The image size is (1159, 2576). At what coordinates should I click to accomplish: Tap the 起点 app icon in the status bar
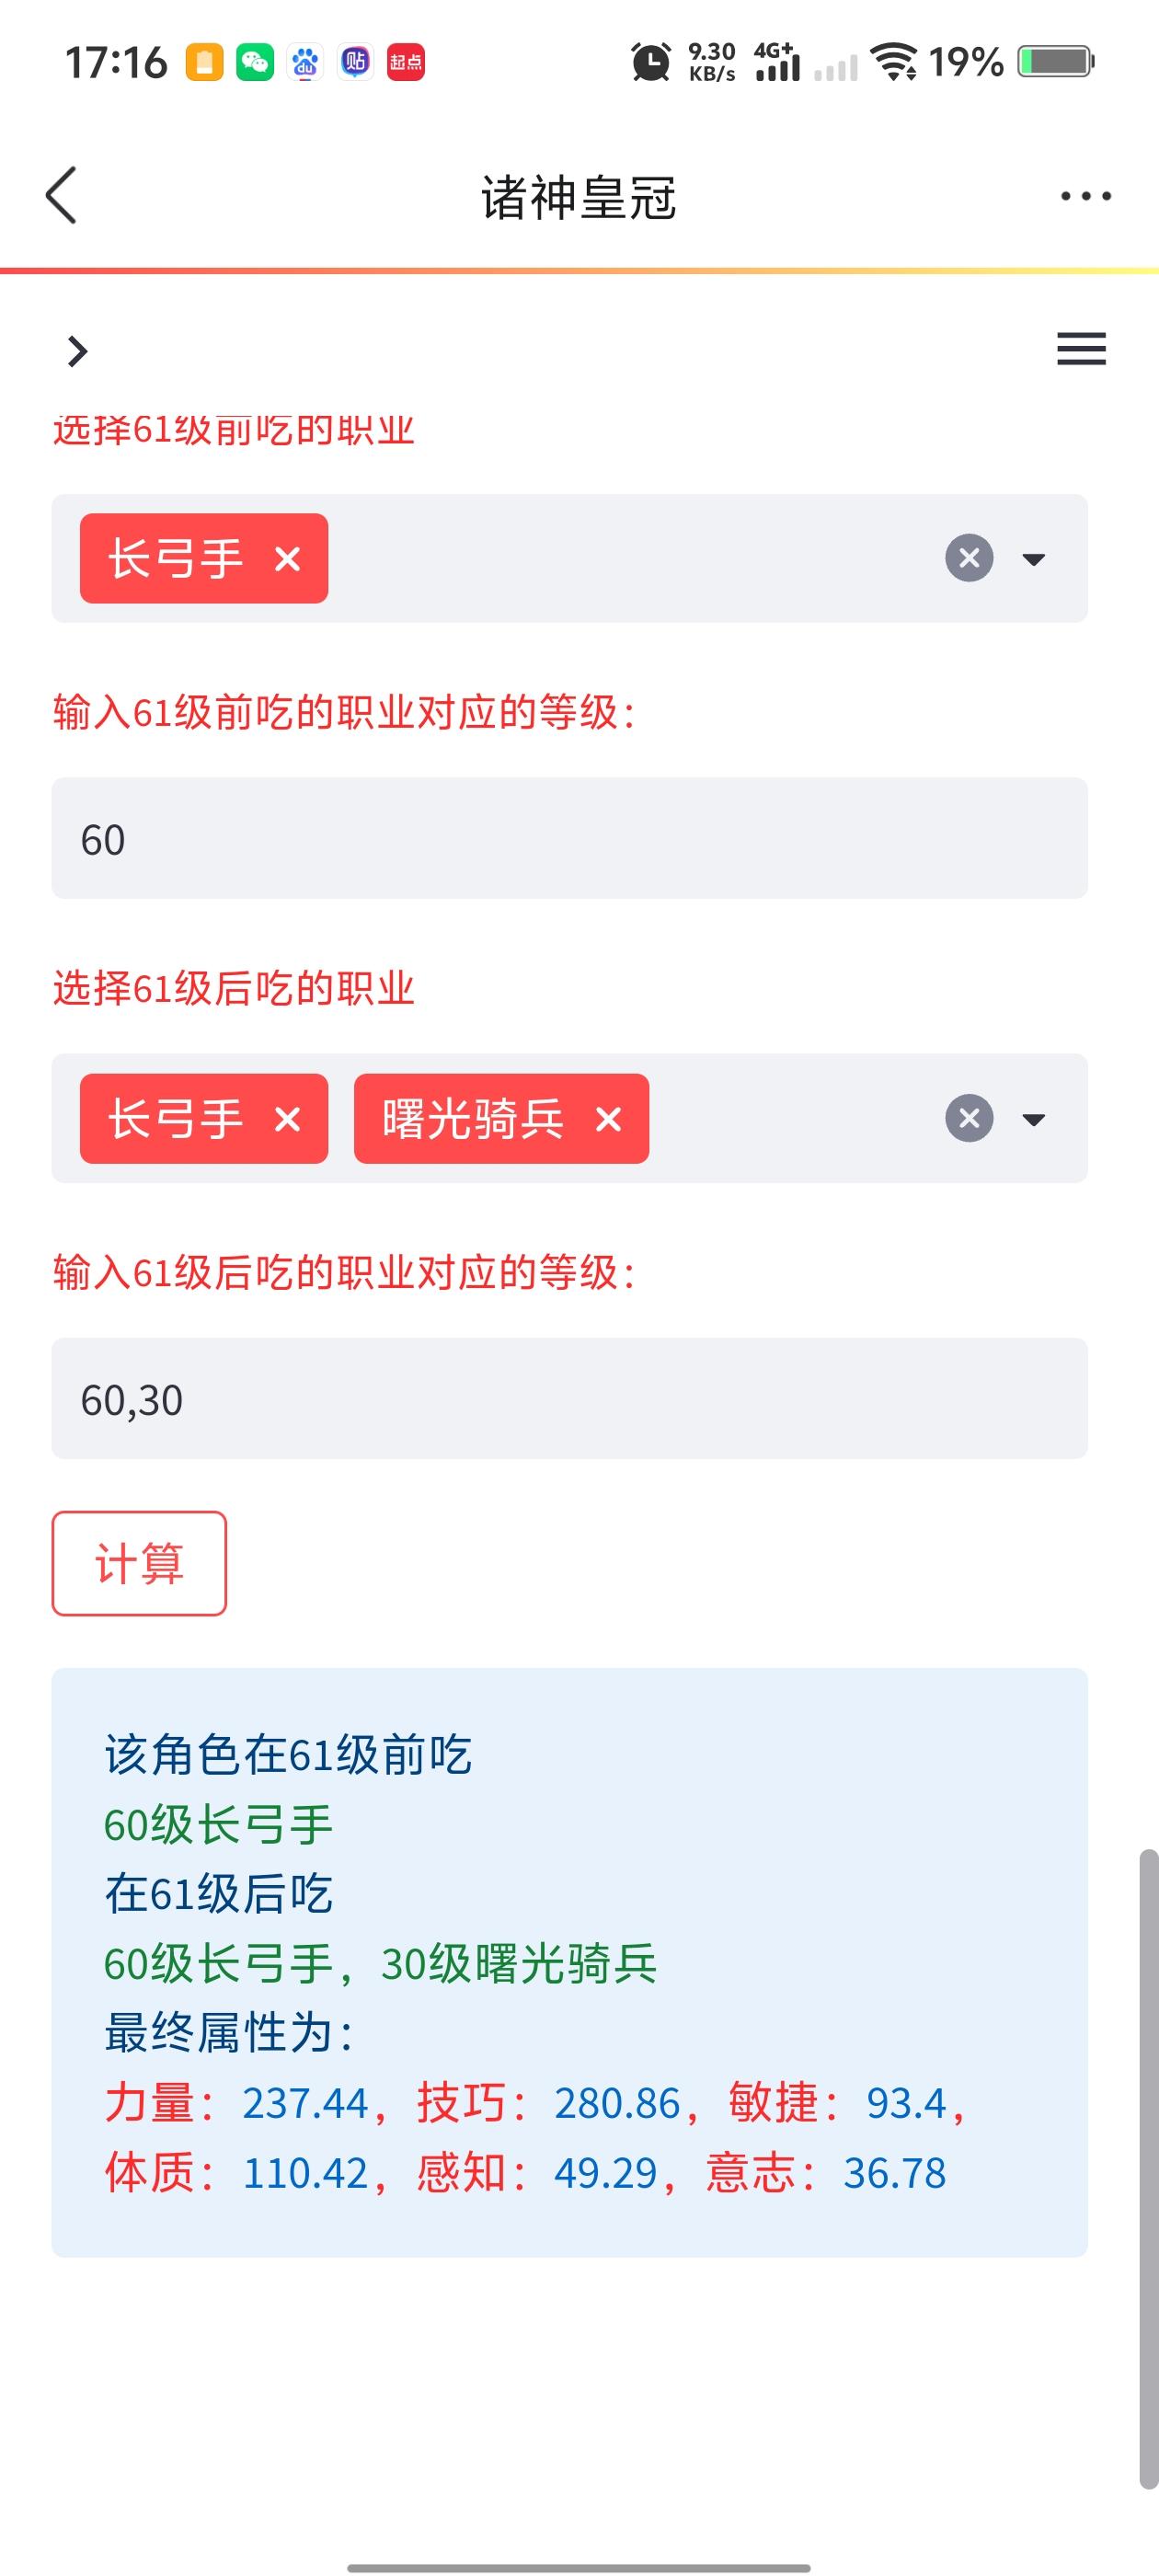[405, 62]
